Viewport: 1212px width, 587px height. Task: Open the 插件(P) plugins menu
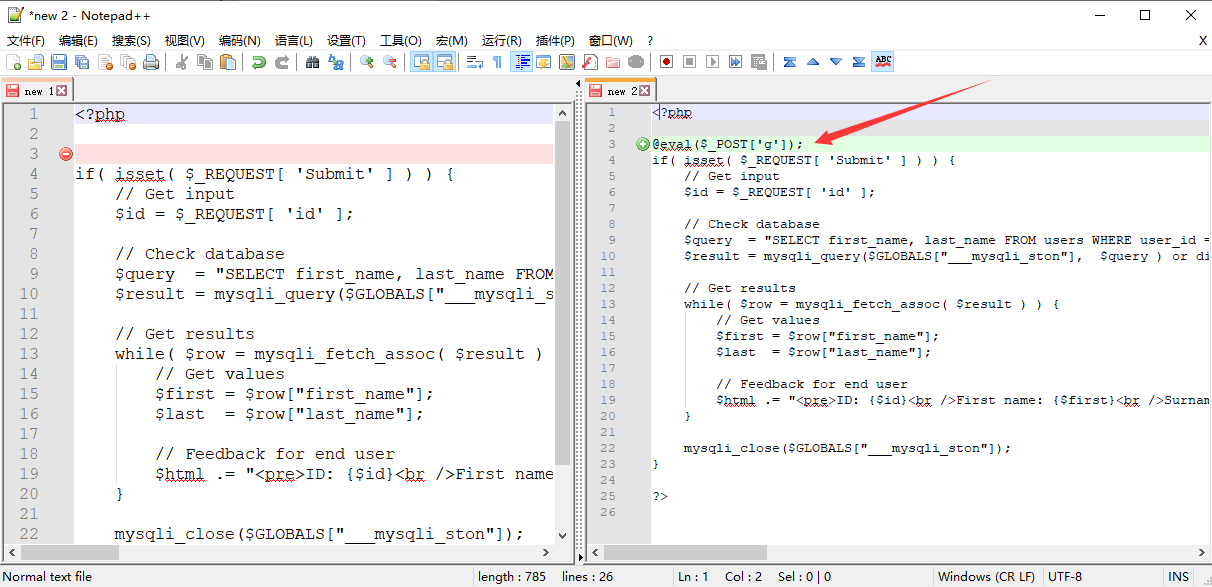(555, 41)
